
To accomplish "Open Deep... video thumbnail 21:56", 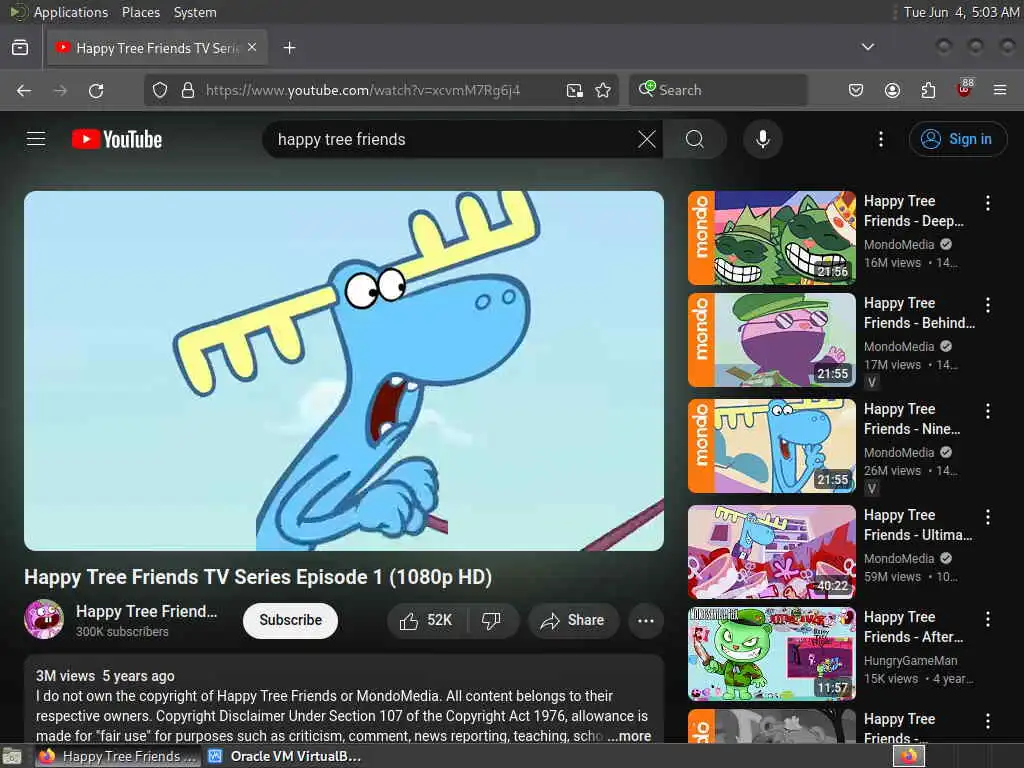I will click(x=771, y=238).
